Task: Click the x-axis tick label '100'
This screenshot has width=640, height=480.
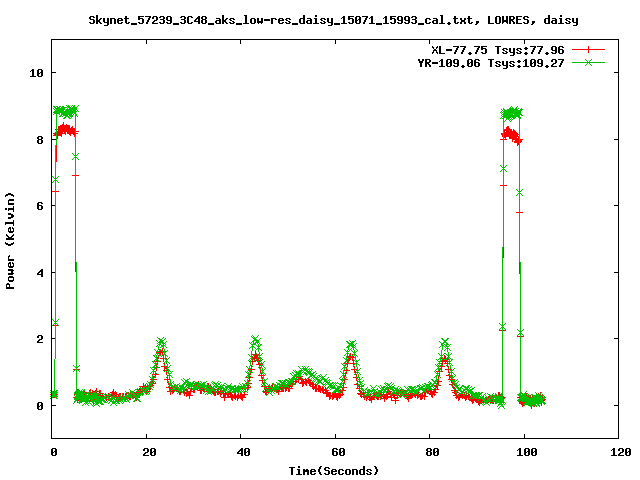Action: (x=527, y=452)
